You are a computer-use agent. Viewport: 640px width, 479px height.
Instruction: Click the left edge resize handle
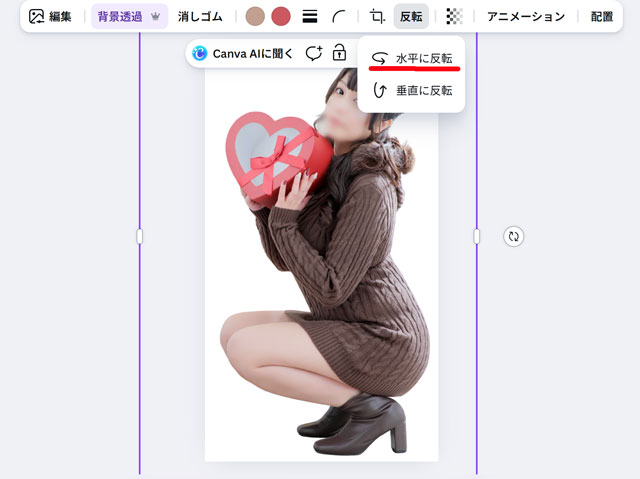[x=140, y=236]
